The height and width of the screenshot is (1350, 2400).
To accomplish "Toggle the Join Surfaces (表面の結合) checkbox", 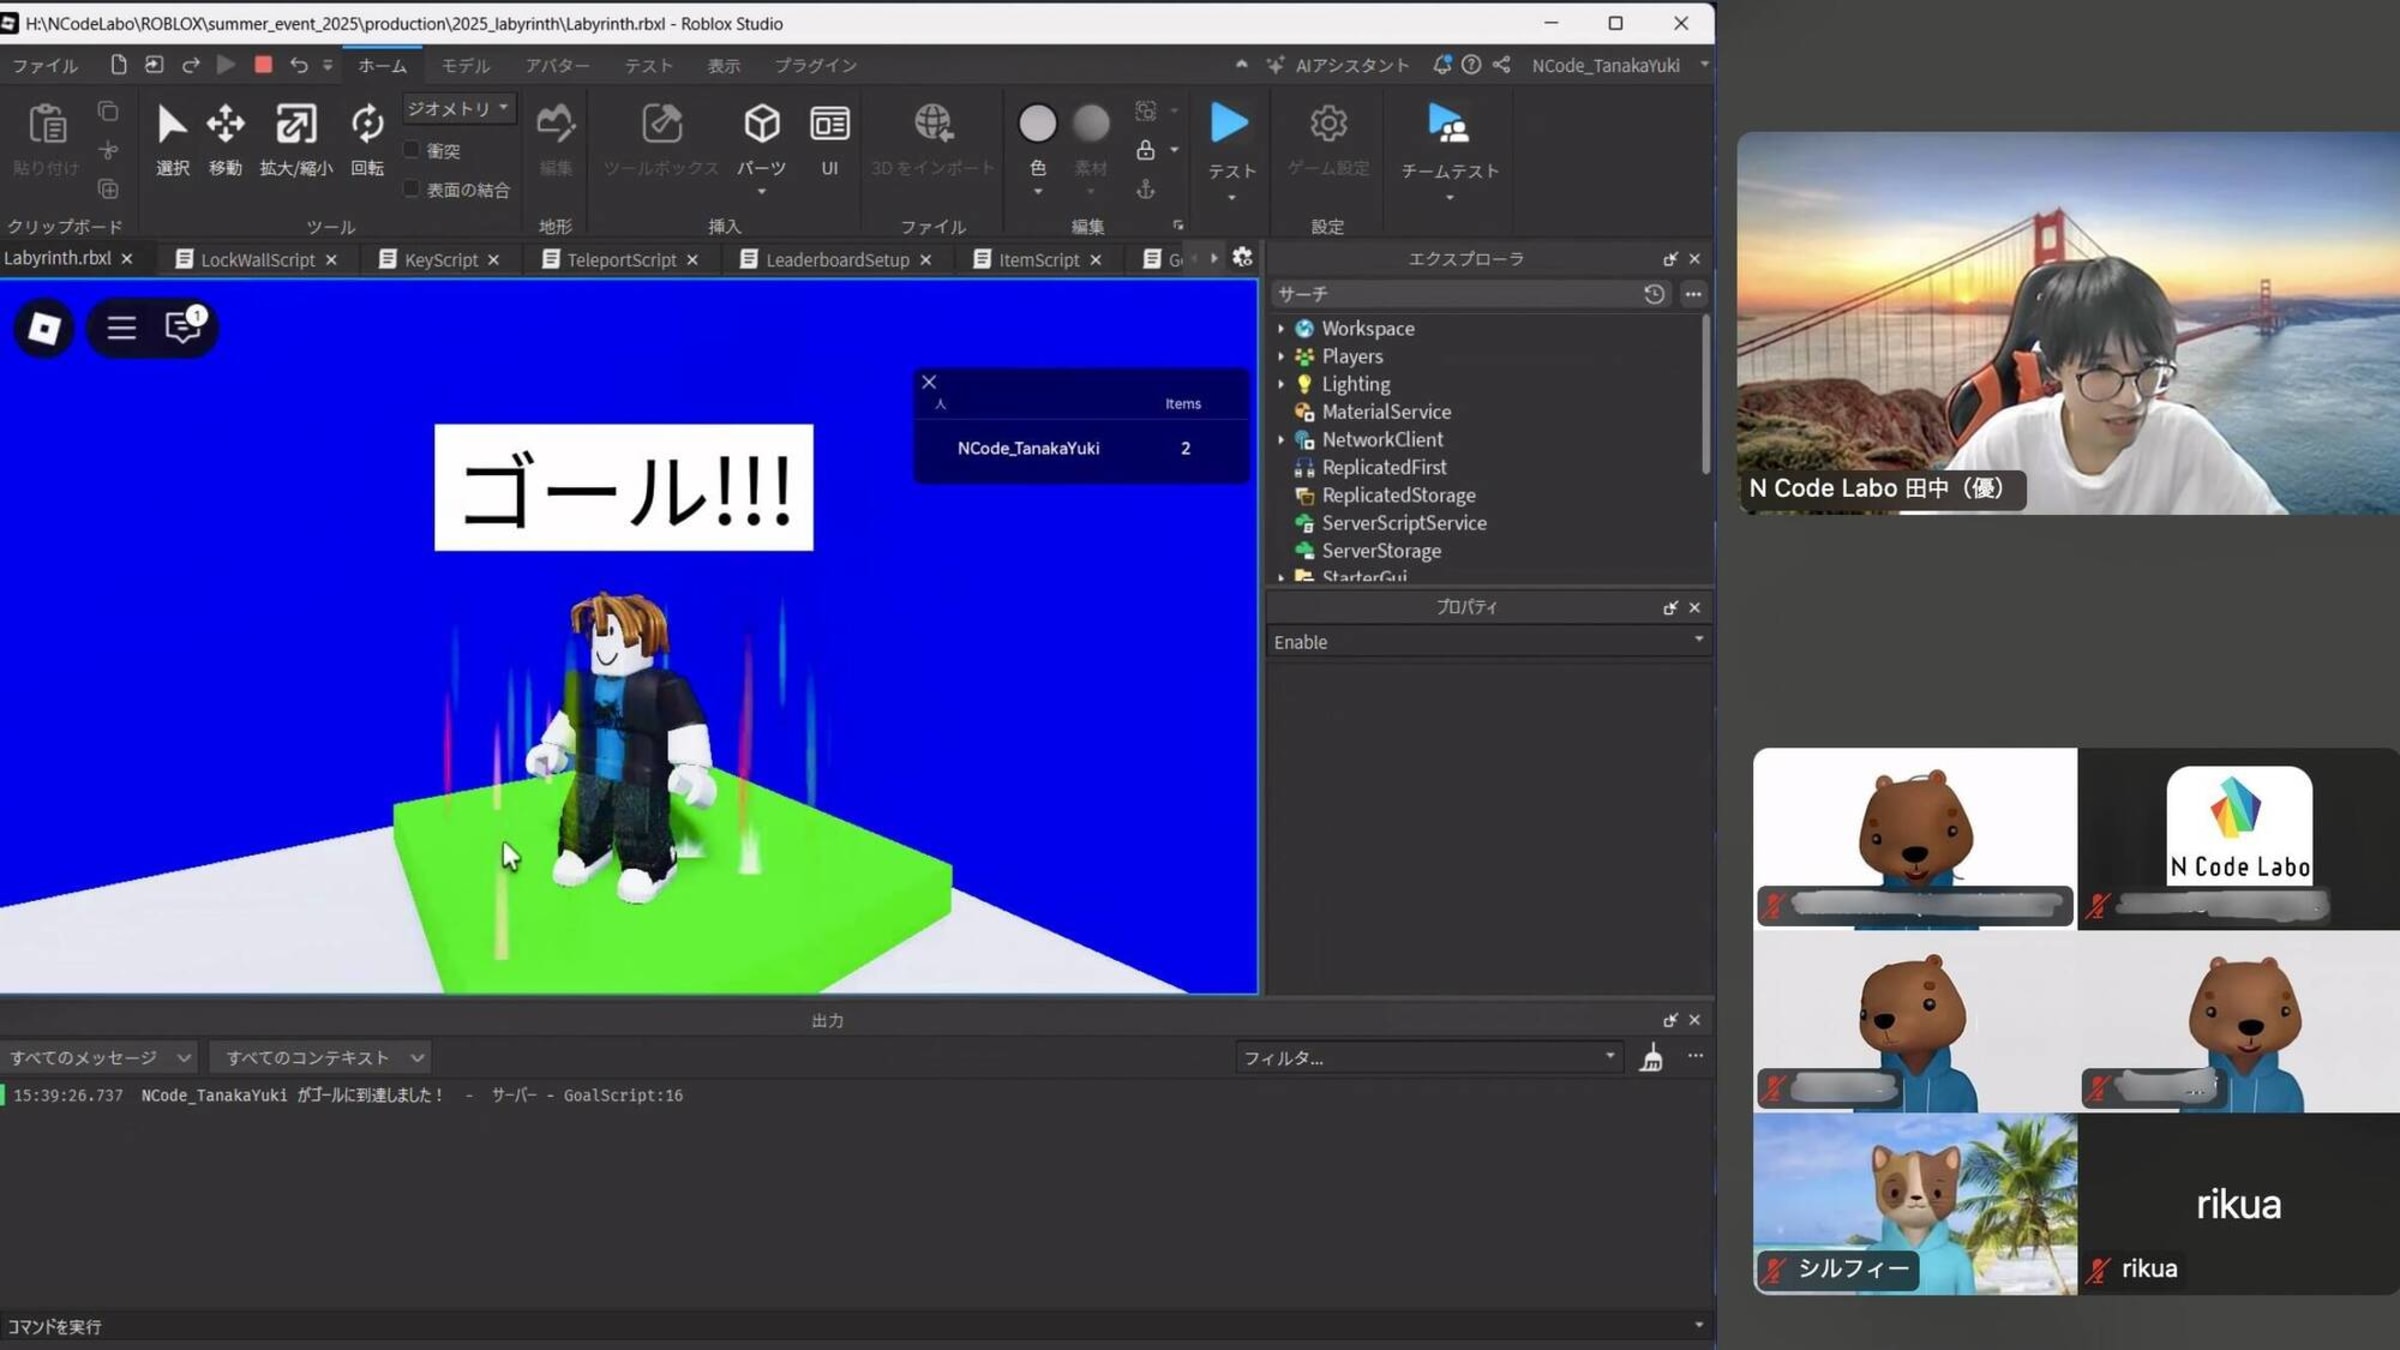I will click(412, 189).
